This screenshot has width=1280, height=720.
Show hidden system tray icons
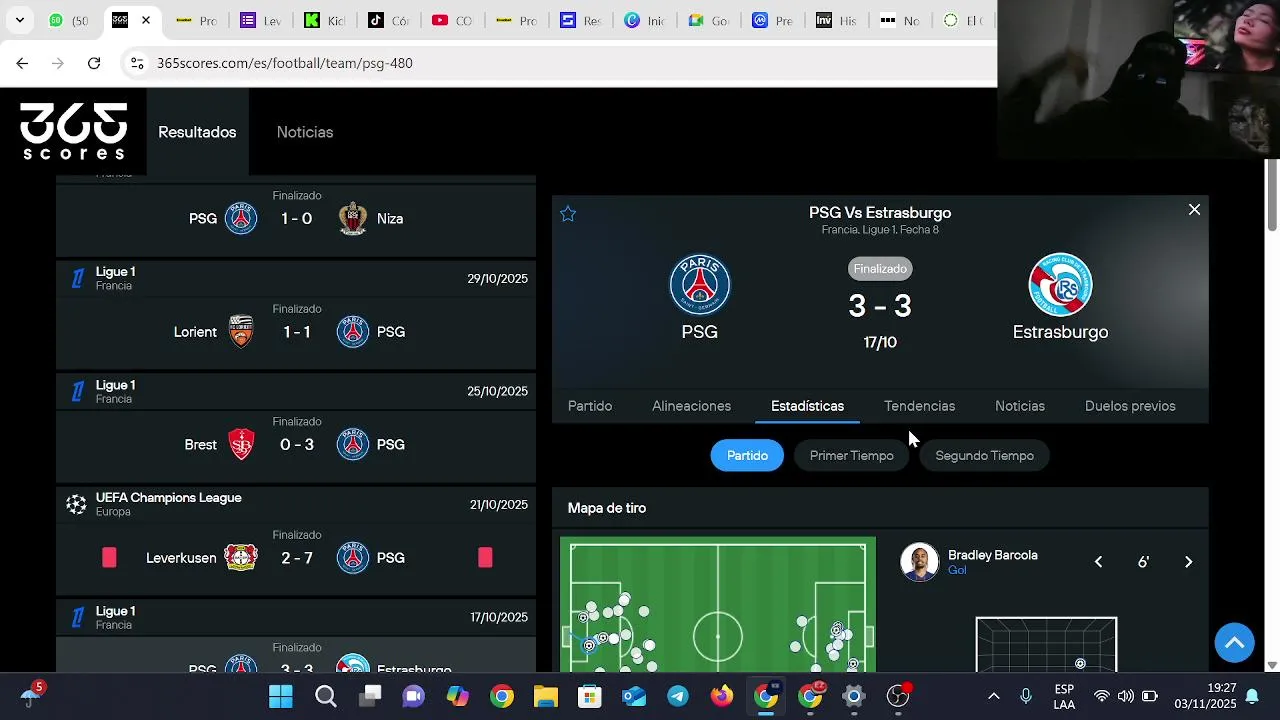click(x=993, y=696)
